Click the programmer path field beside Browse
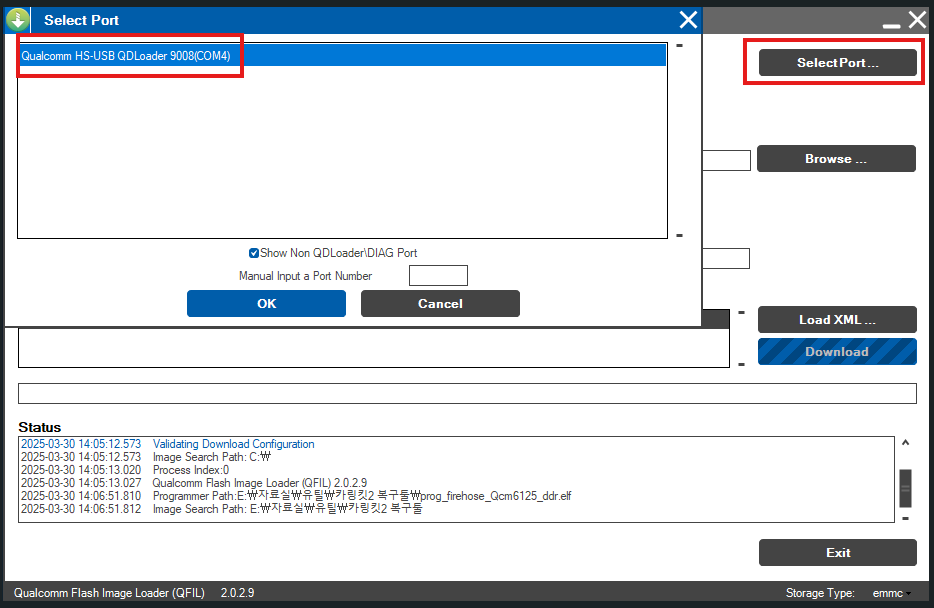 pyautogui.click(x=726, y=161)
